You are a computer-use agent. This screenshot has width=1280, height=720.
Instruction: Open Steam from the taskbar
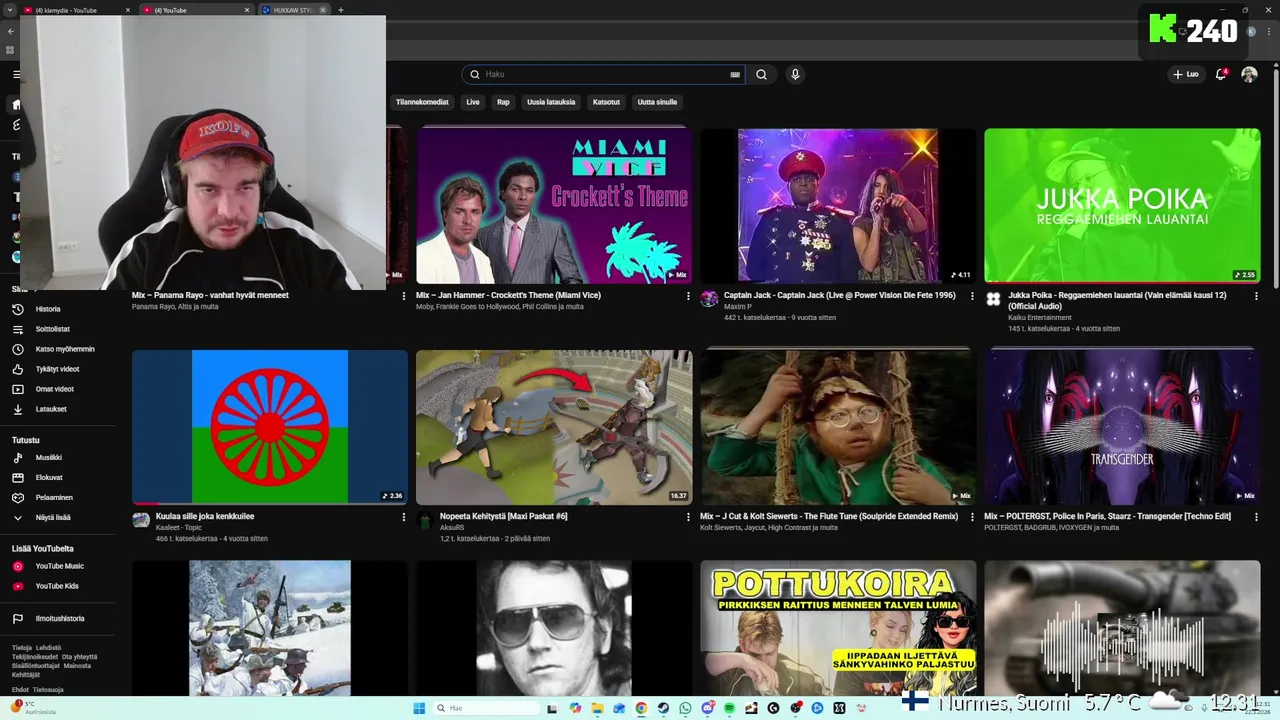(x=663, y=708)
